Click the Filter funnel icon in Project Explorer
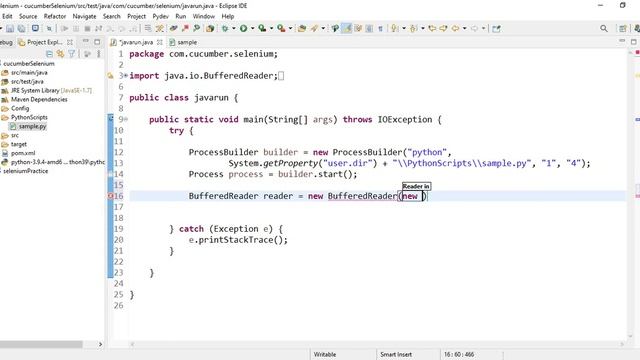The image size is (640, 360). click(72, 54)
